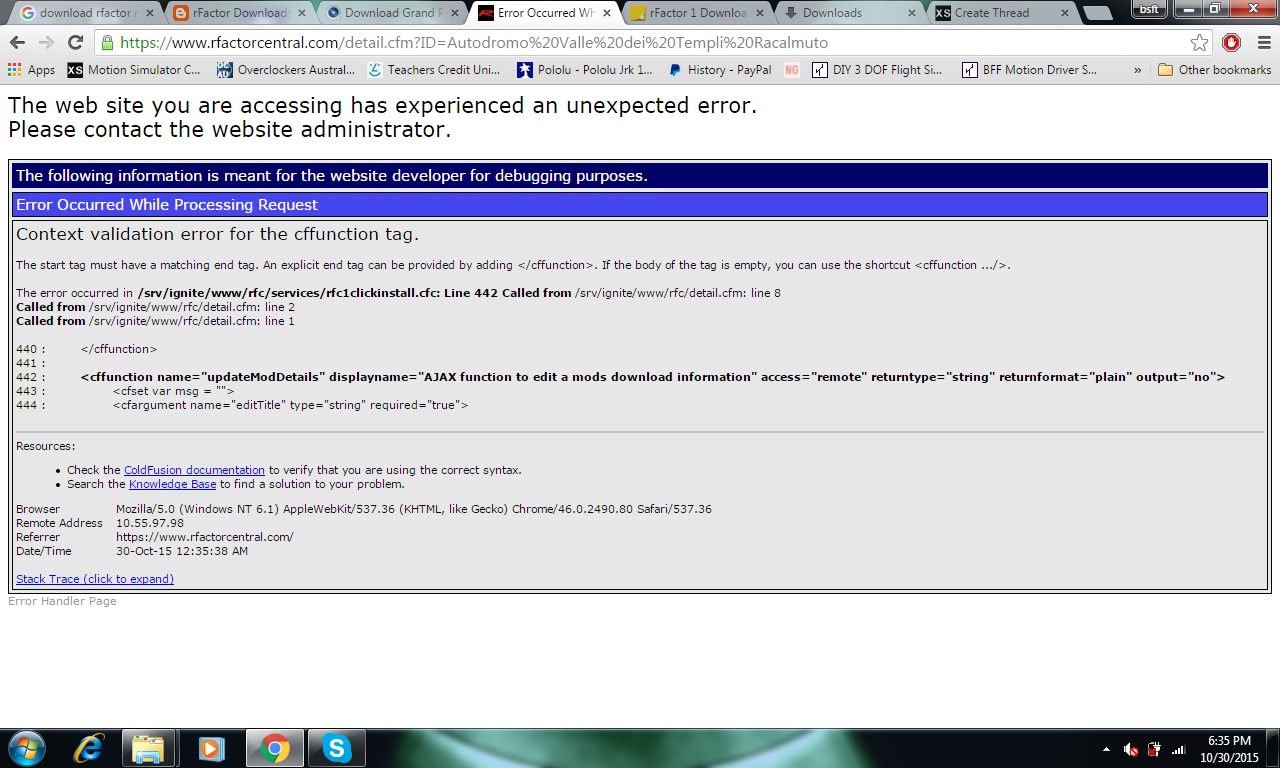
Task: Close the Create Thread tab
Action: point(1064,13)
